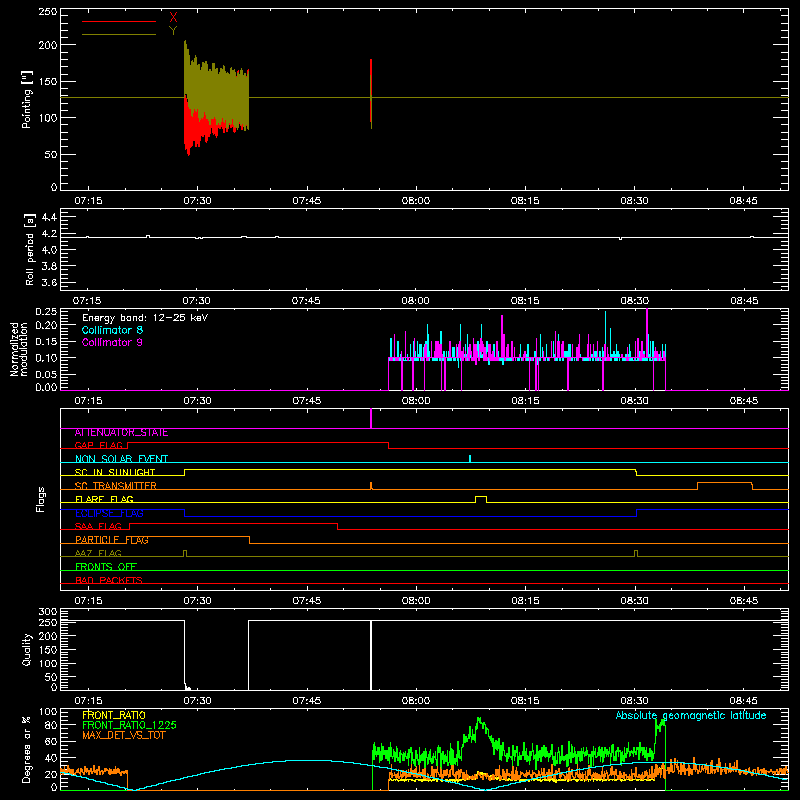Select the red "X" legend label
This screenshot has width=800, height=800.
pyautogui.click(x=173, y=18)
